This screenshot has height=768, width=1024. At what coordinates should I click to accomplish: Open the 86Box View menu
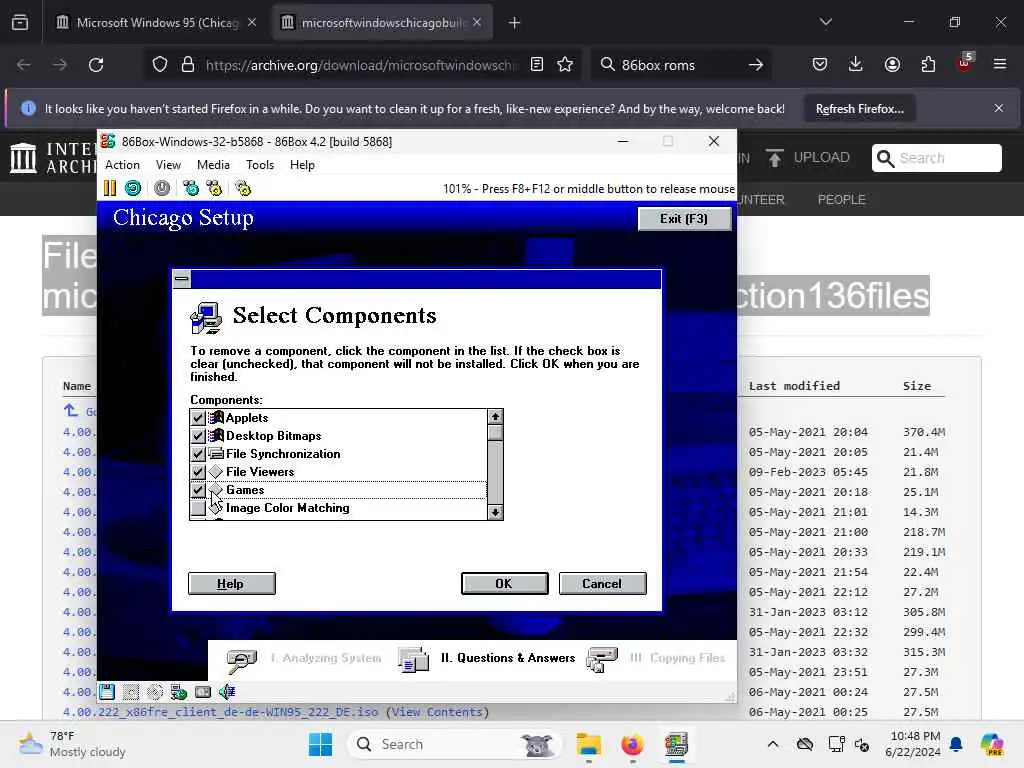(168, 165)
